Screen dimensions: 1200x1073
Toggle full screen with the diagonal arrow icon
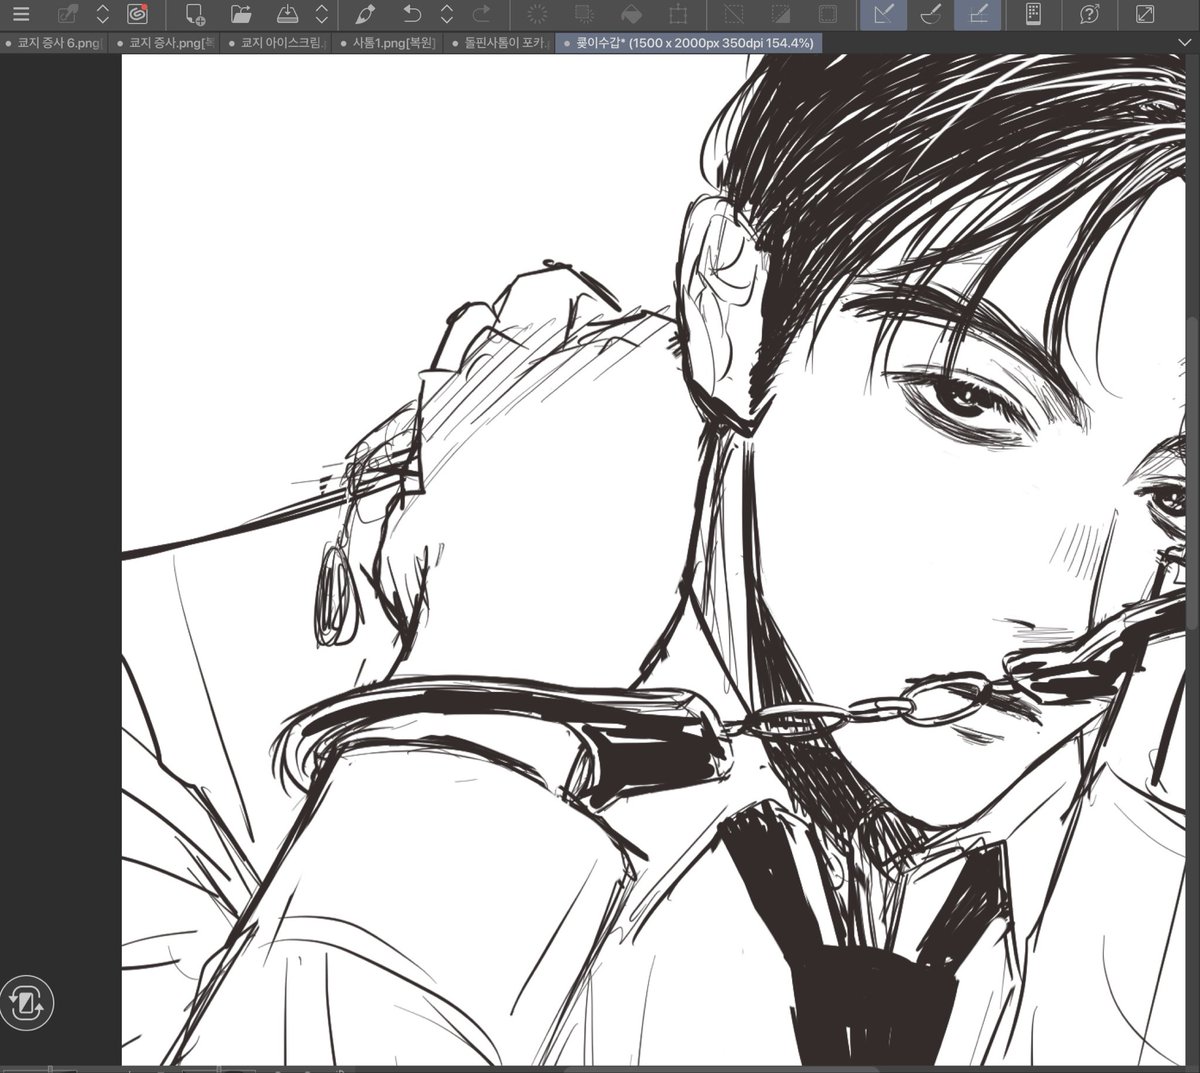1145,14
